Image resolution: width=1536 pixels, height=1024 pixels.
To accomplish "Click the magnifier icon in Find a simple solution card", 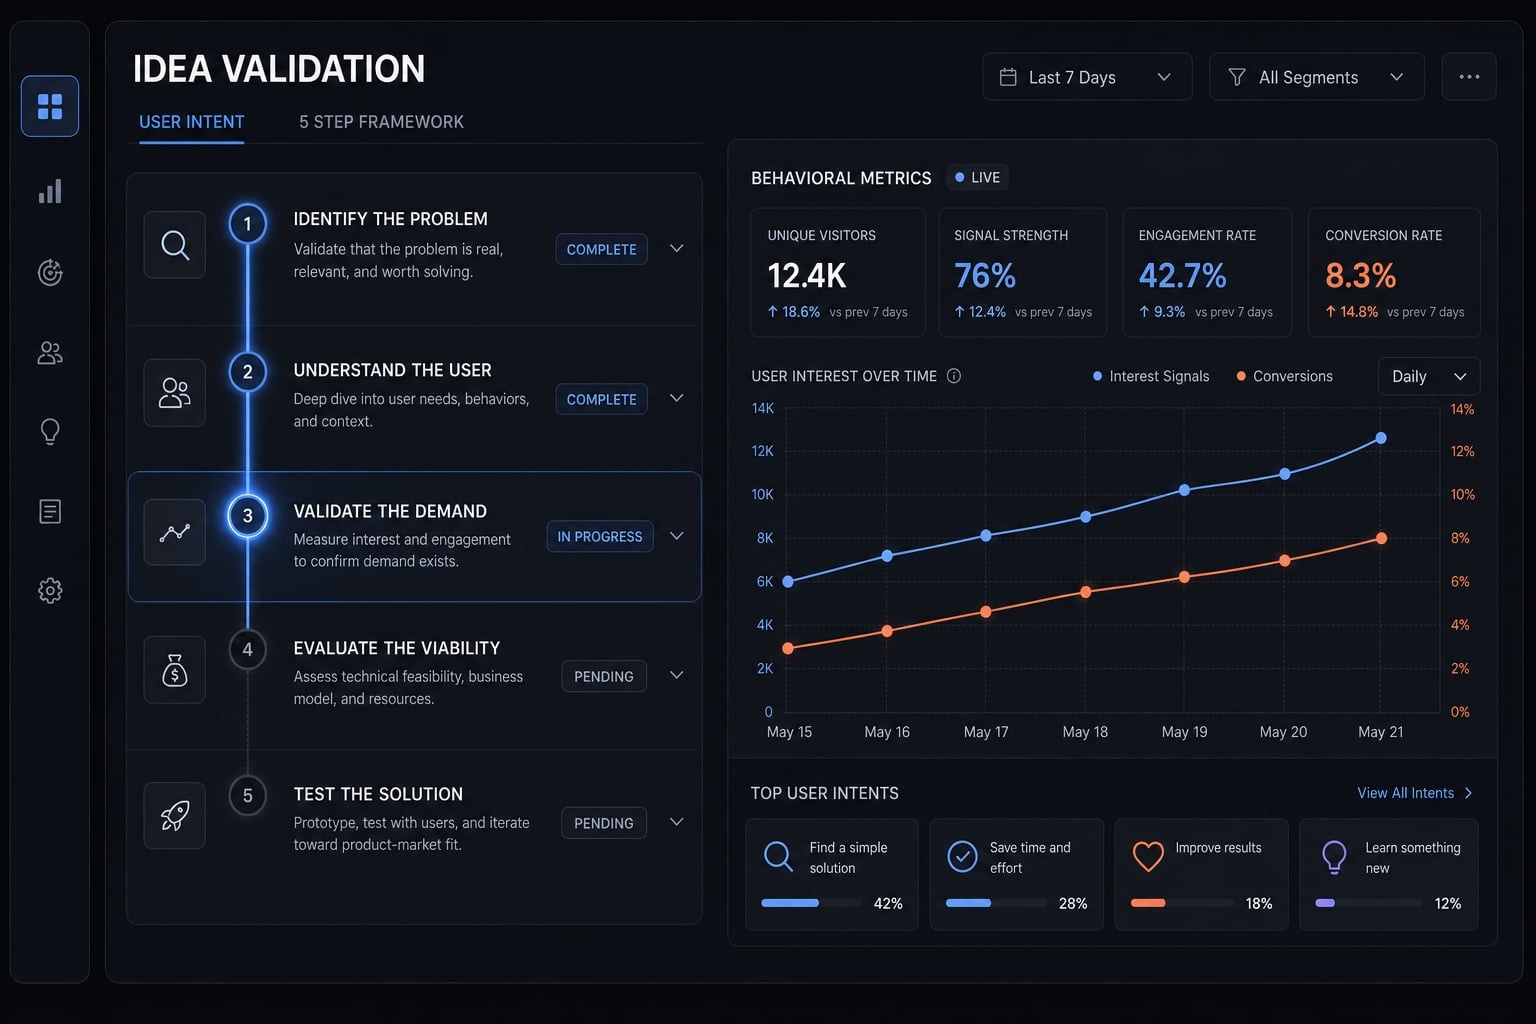I will pos(778,856).
